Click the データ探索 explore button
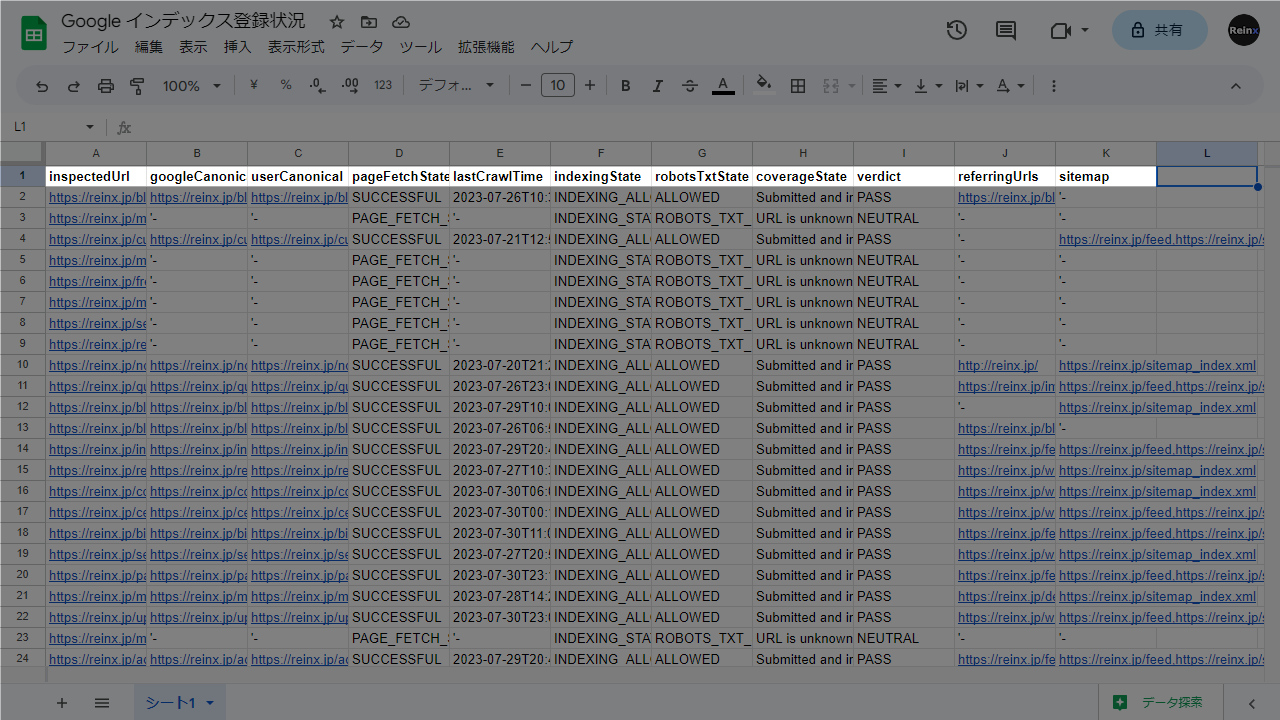Image resolution: width=1280 pixels, height=720 pixels. point(1160,702)
